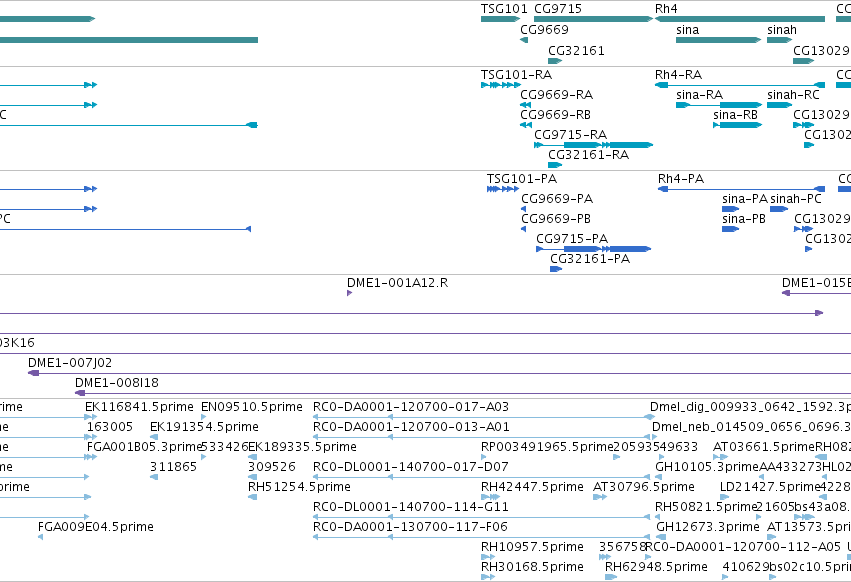Select the AT03661.5prime label
The image size is (851, 582).
pyautogui.click(x=764, y=447)
